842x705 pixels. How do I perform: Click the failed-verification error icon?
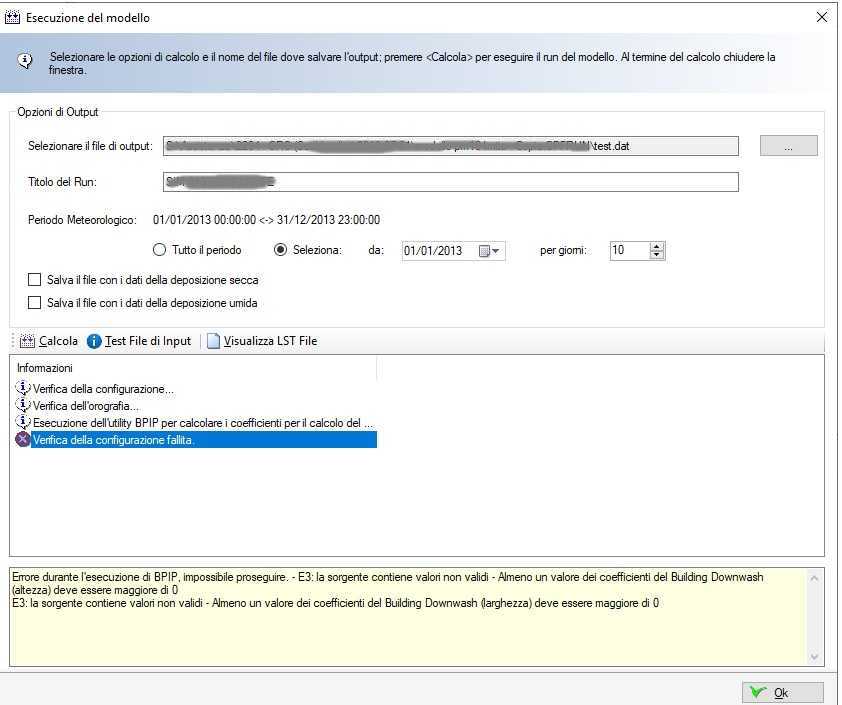[22, 440]
